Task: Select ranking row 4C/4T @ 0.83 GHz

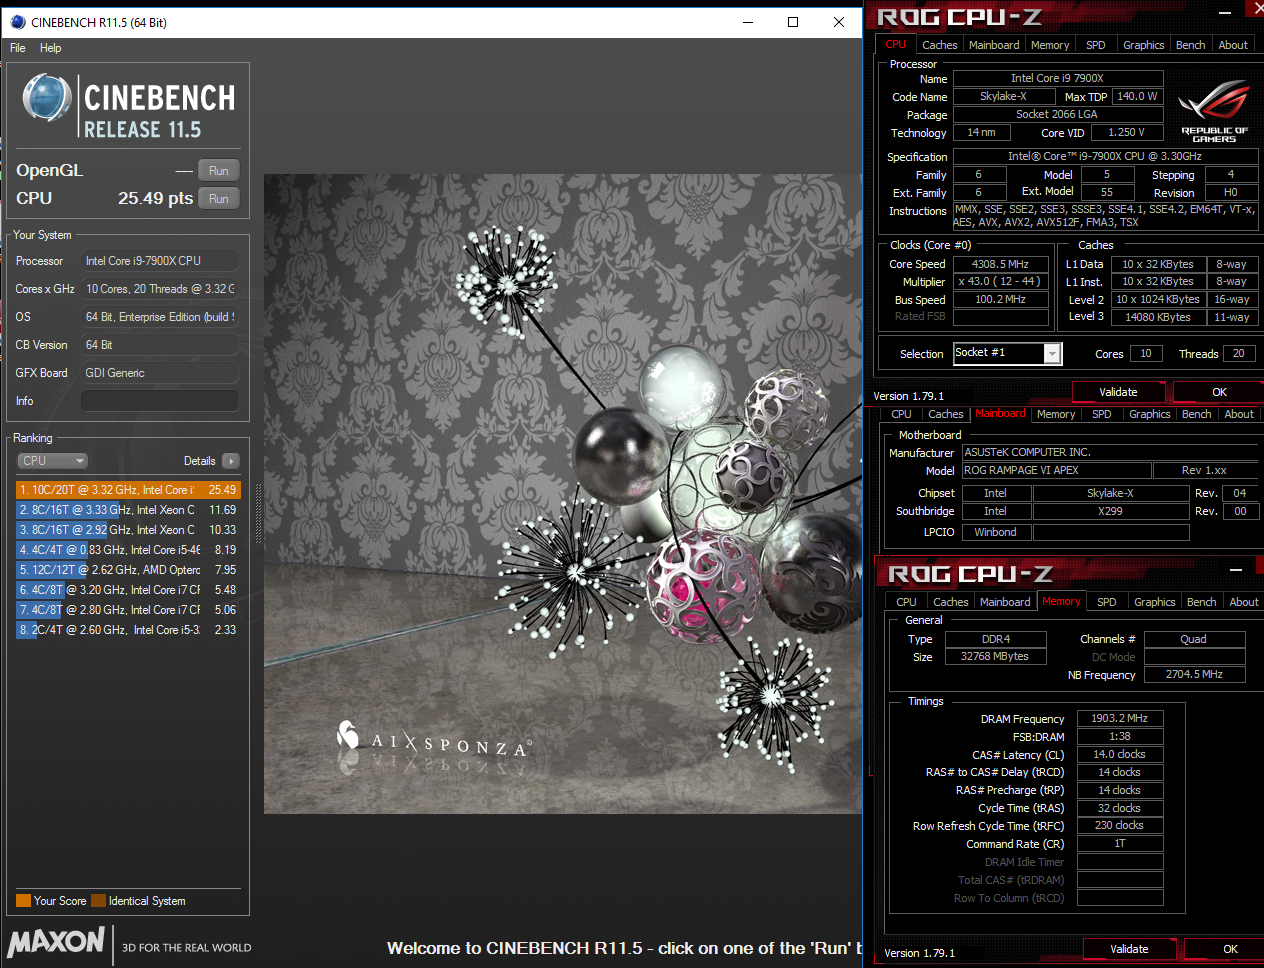Action: pyautogui.click(x=128, y=550)
